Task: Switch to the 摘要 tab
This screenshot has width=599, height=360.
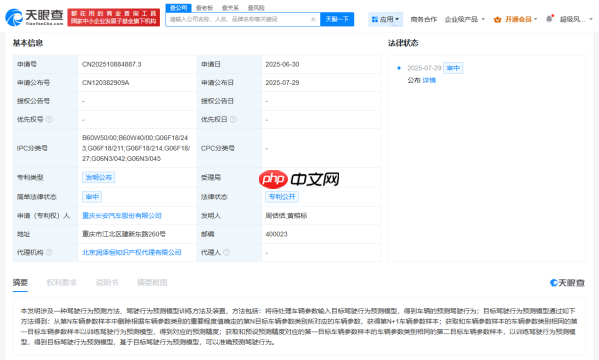Action: point(20,282)
